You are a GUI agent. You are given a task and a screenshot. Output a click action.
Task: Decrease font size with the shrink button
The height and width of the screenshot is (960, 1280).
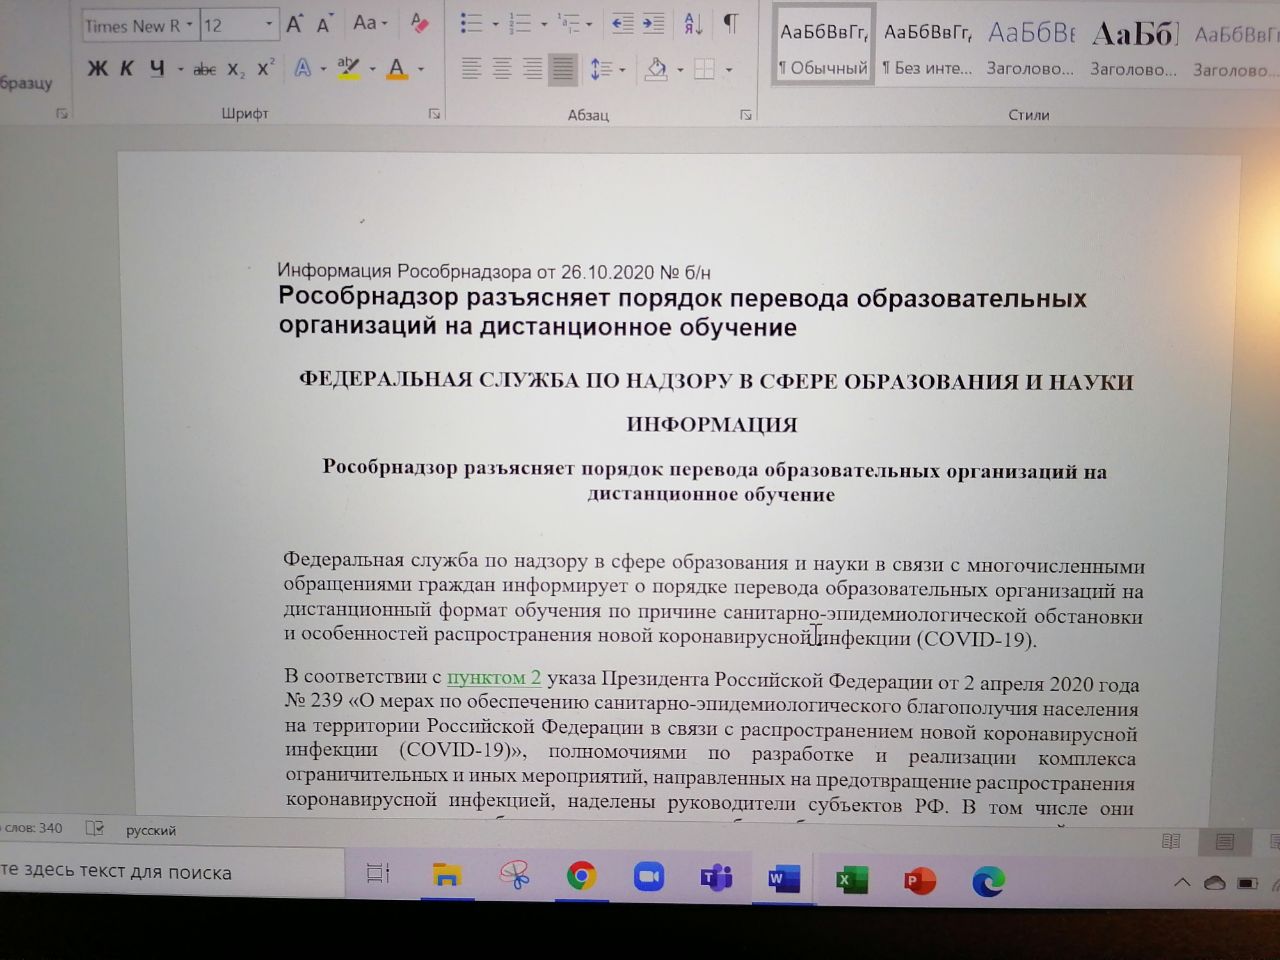point(324,25)
